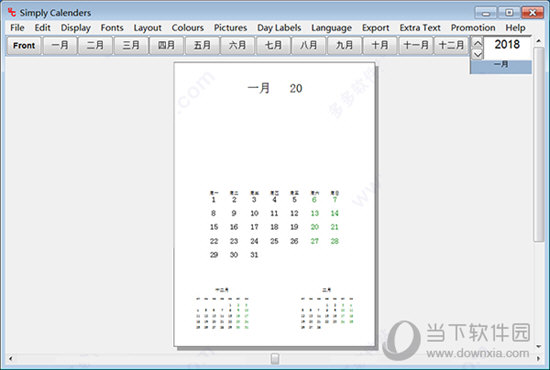Decrease the year with down arrow
This screenshot has width=550, height=370.
[x=477, y=54]
